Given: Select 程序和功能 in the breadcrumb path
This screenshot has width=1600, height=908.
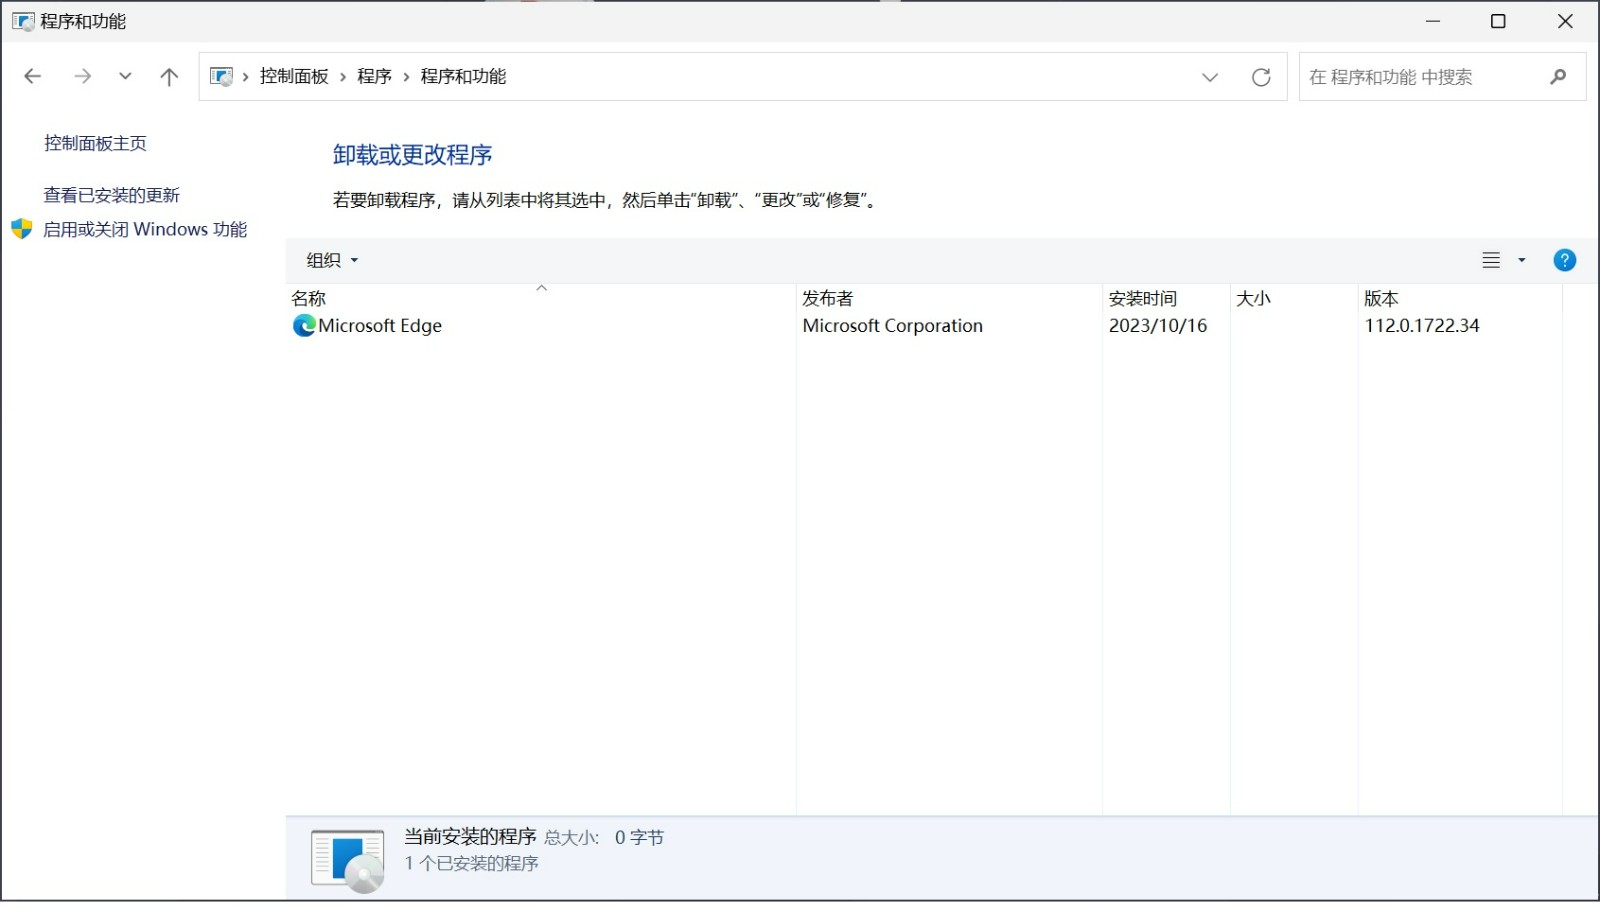Looking at the screenshot, I should pyautogui.click(x=463, y=76).
